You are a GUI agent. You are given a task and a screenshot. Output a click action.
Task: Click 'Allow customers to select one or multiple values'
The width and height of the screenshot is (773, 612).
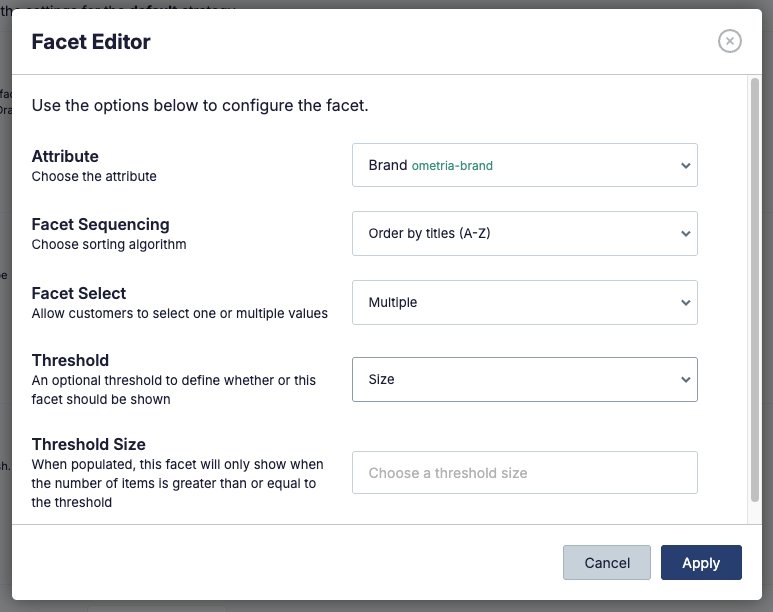tap(179, 314)
